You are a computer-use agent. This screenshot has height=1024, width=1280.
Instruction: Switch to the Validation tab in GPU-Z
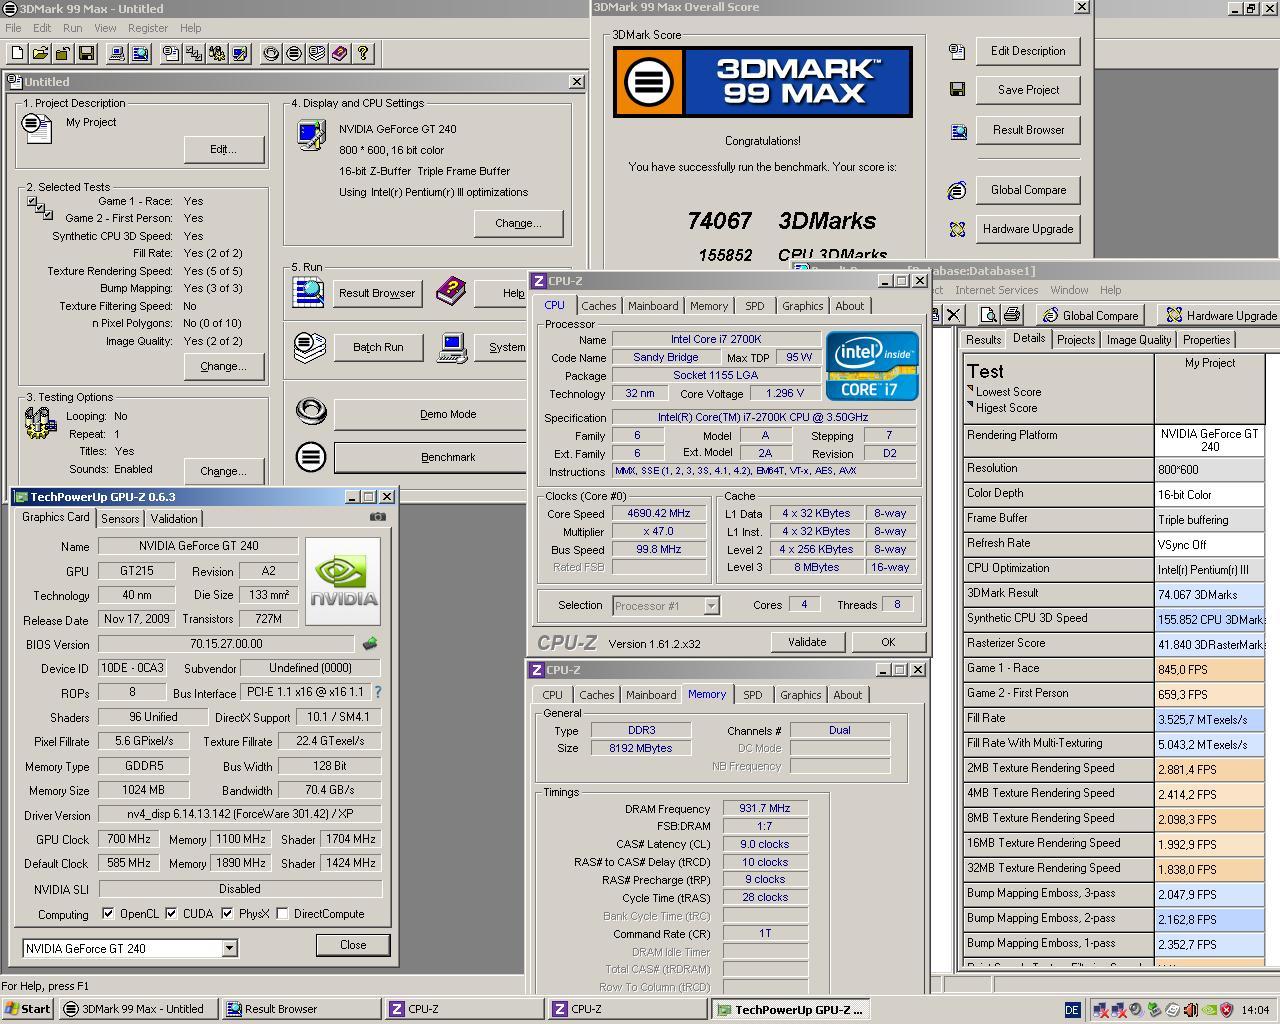[174, 518]
